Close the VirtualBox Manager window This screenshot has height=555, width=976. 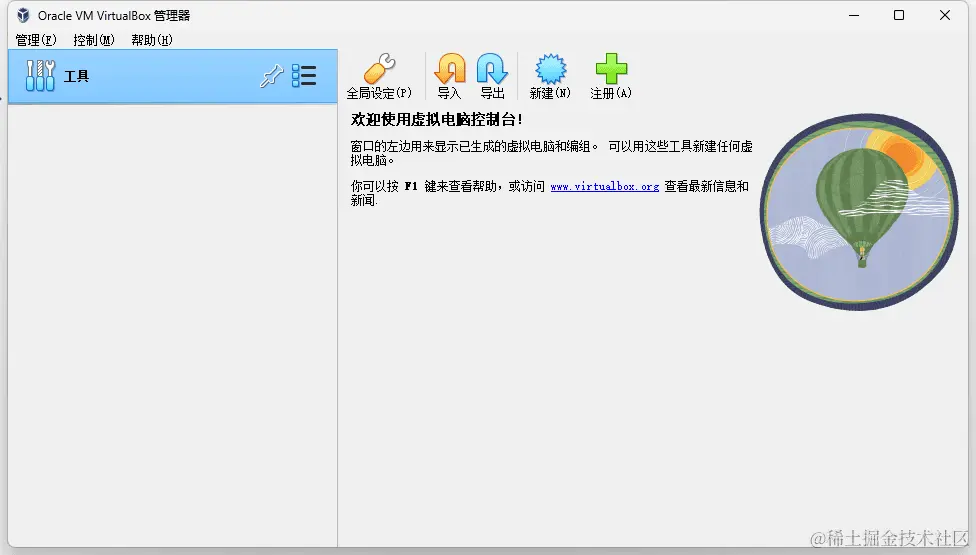pos(945,15)
